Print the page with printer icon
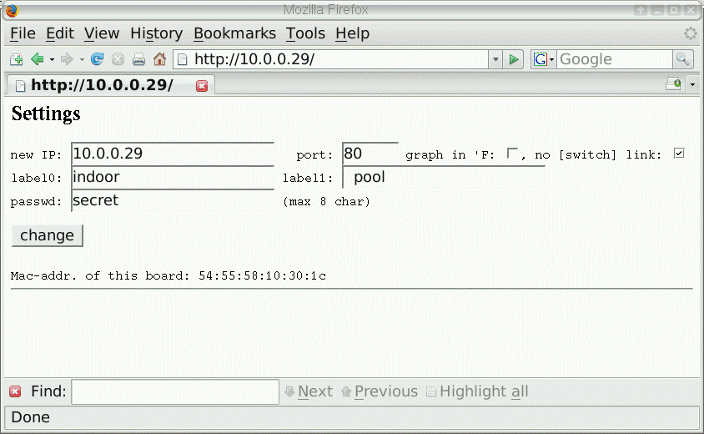Image resolution: width=704 pixels, height=434 pixels. click(x=139, y=59)
